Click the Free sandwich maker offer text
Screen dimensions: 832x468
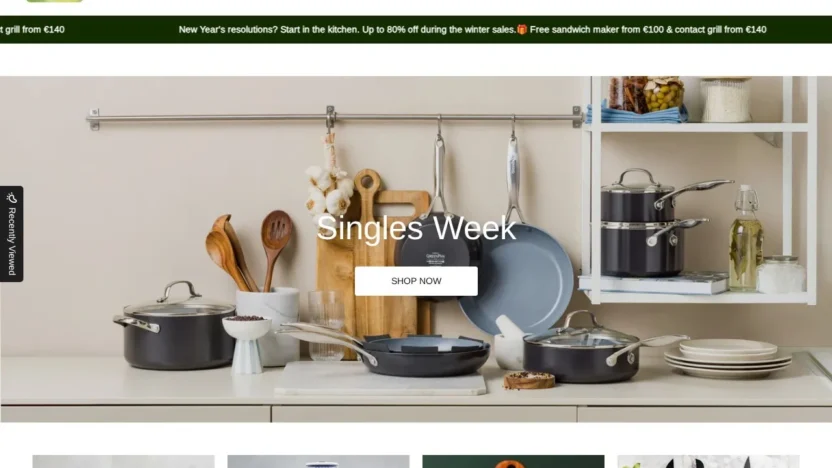(648, 30)
